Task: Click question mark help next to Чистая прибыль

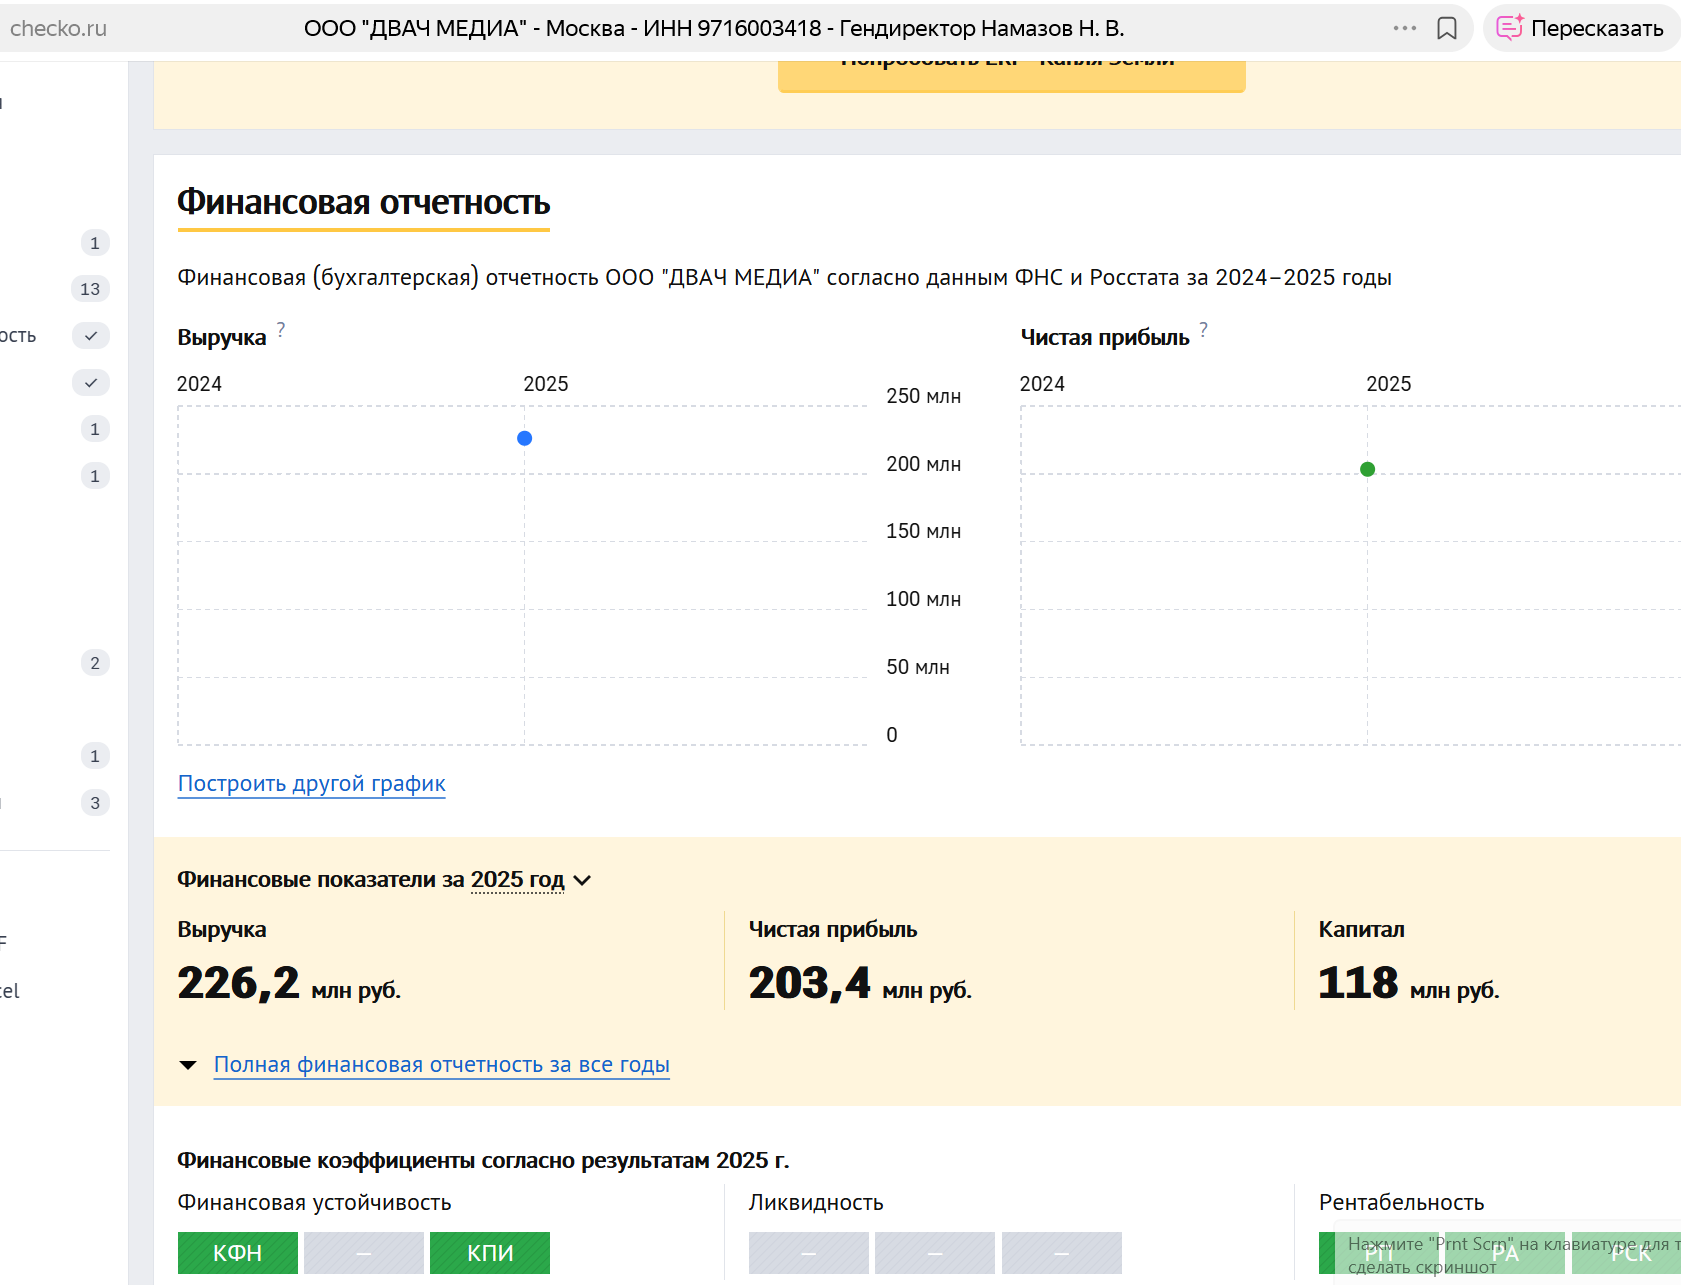Action: 1203,330
